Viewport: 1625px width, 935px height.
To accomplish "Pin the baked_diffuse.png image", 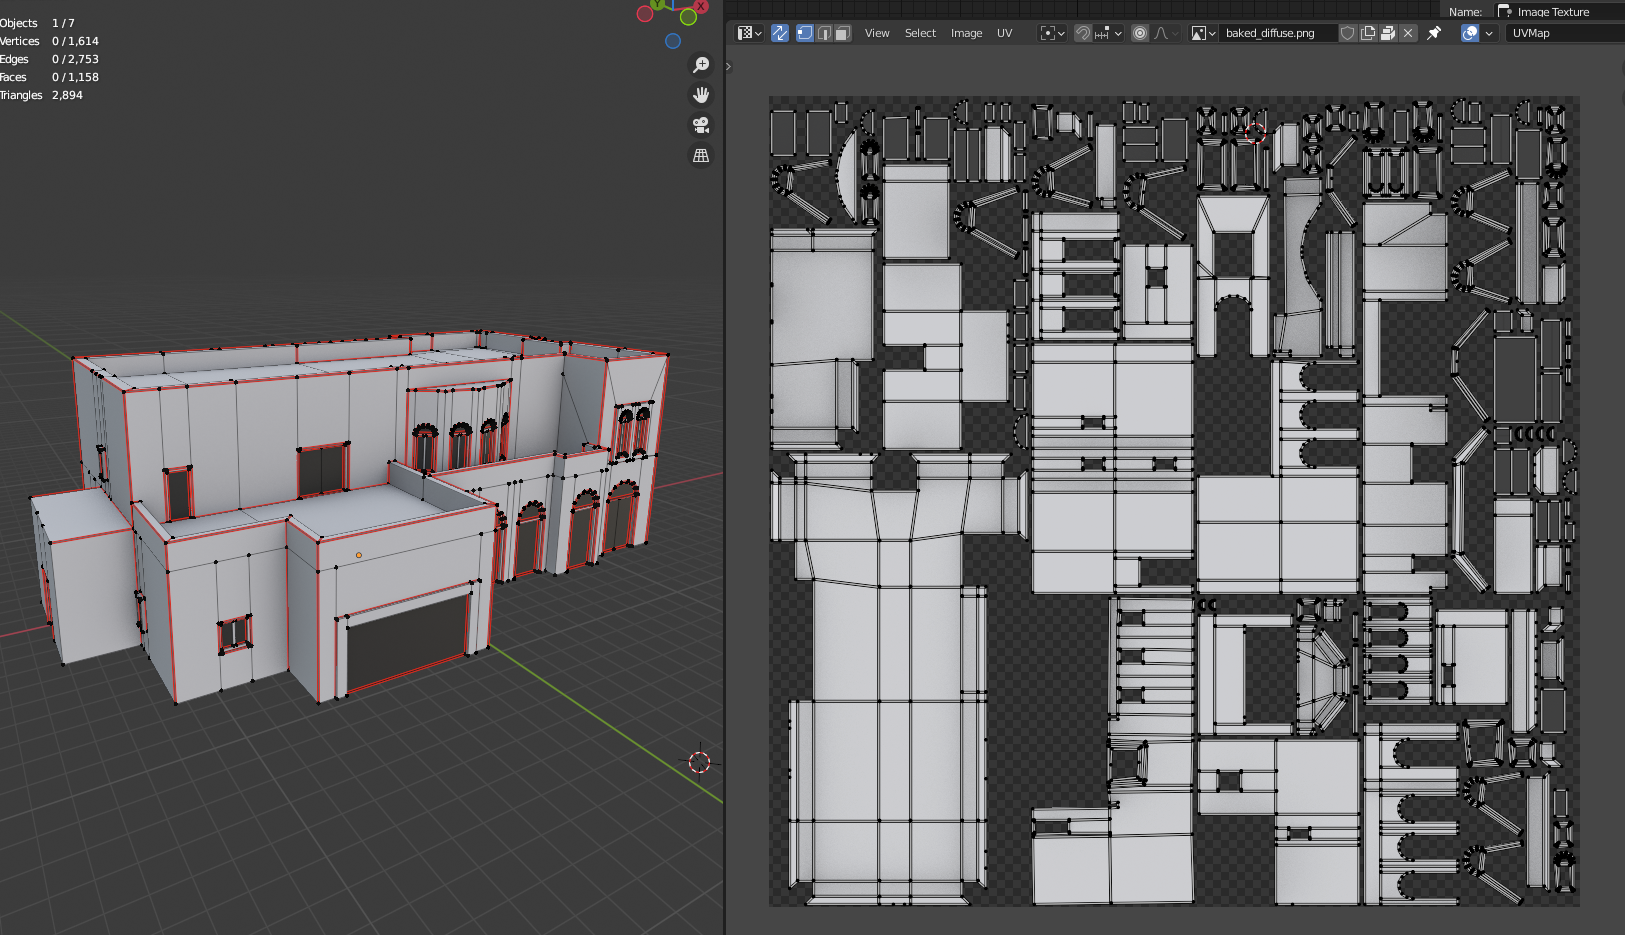I will (x=1434, y=33).
